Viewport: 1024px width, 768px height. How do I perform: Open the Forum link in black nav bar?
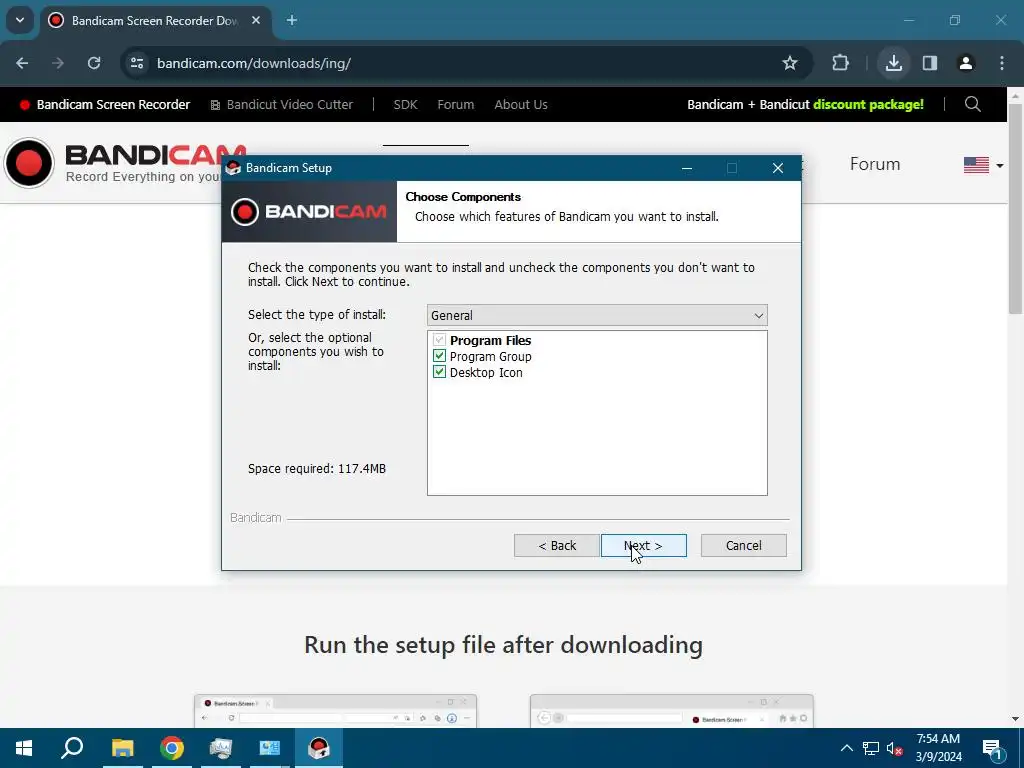pos(455,104)
